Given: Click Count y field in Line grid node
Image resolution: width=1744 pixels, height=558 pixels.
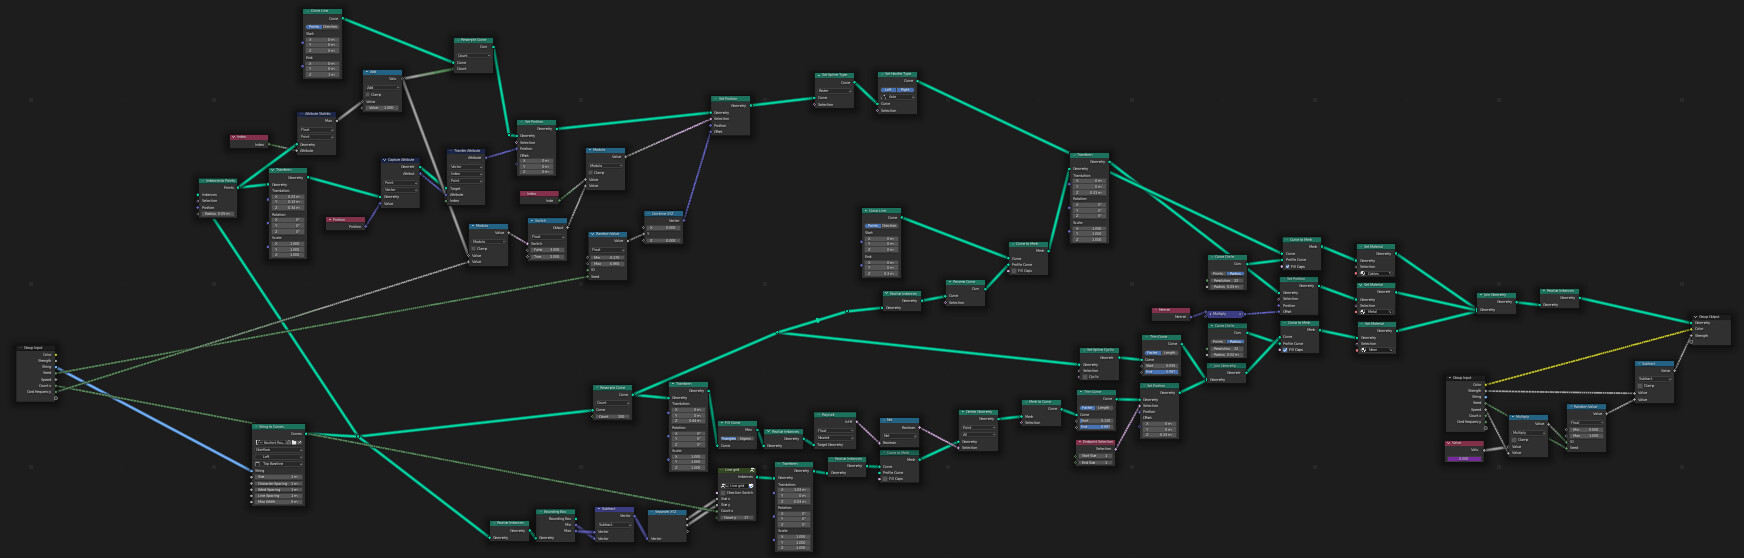Looking at the screenshot, I should pyautogui.click(x=737, y=518).
